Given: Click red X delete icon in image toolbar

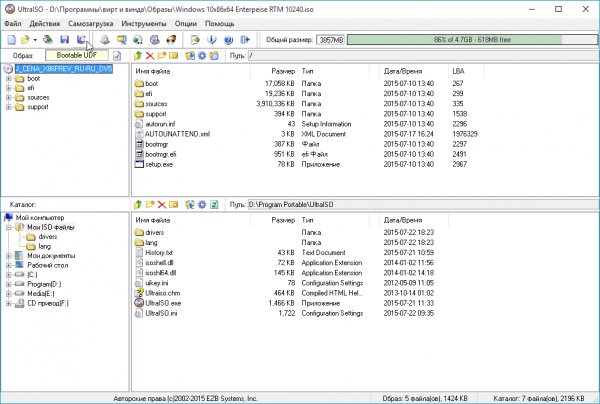Looking at the screenshot, I should pyautogui.click(x=150, y=56).
